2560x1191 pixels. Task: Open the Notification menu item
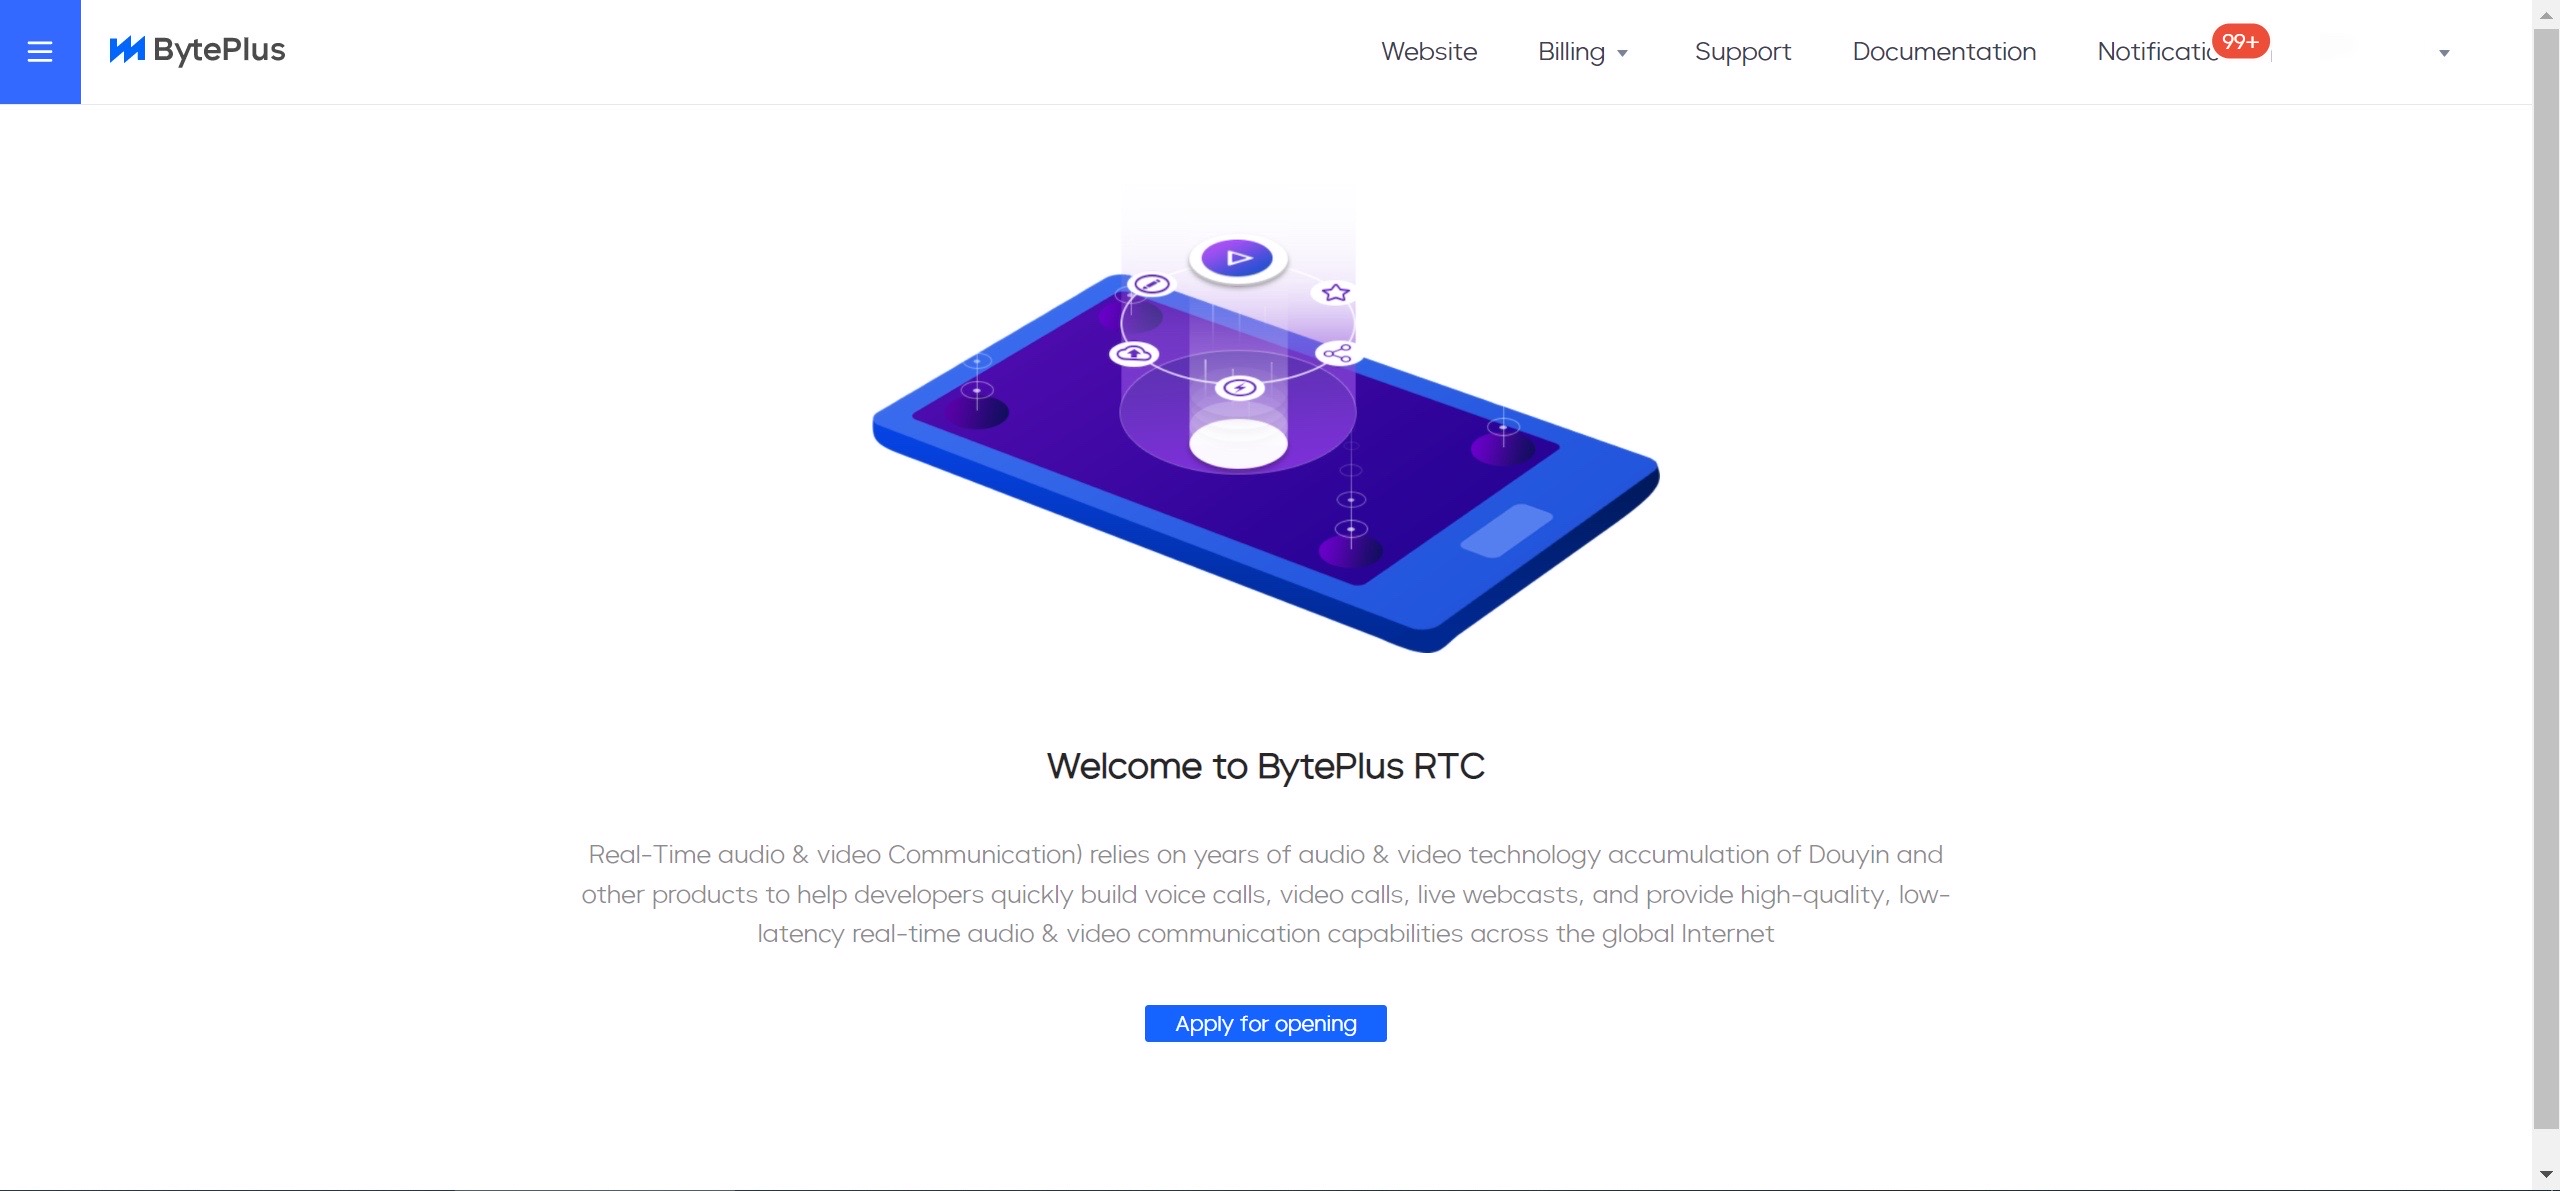coord(2155,52)
